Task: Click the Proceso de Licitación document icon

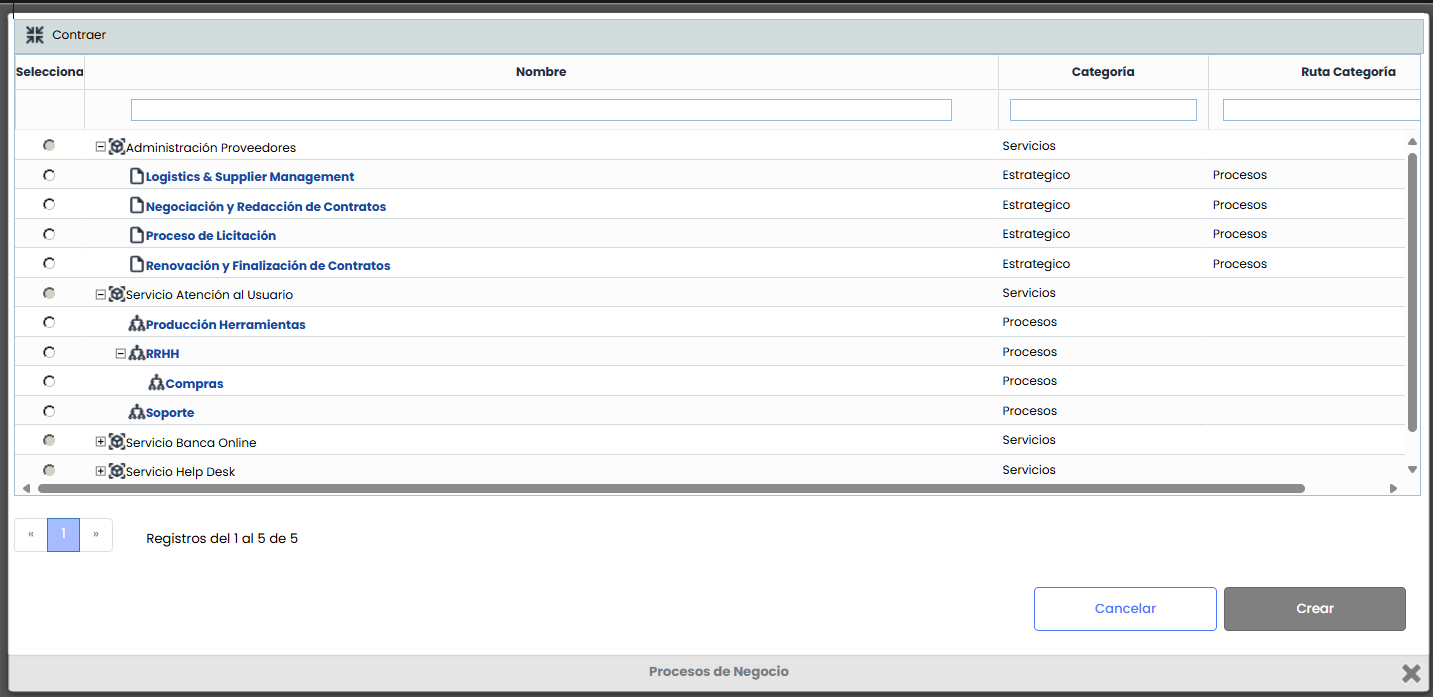Action: click(137, 236)
